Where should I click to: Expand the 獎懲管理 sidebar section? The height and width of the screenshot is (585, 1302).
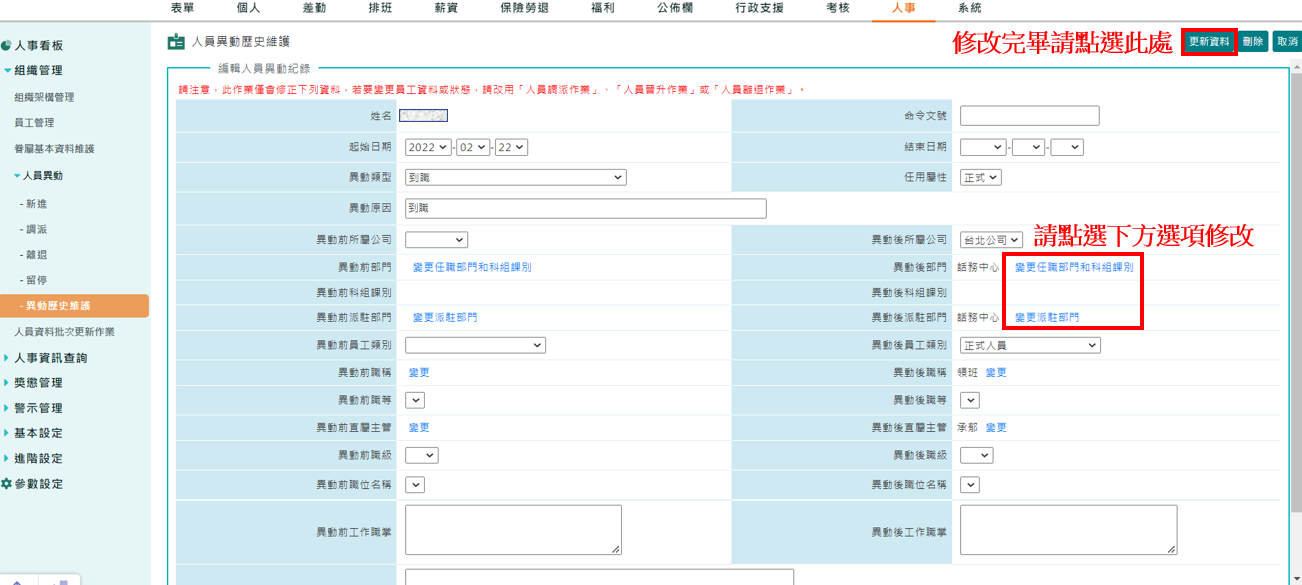(x=8, y=383)
